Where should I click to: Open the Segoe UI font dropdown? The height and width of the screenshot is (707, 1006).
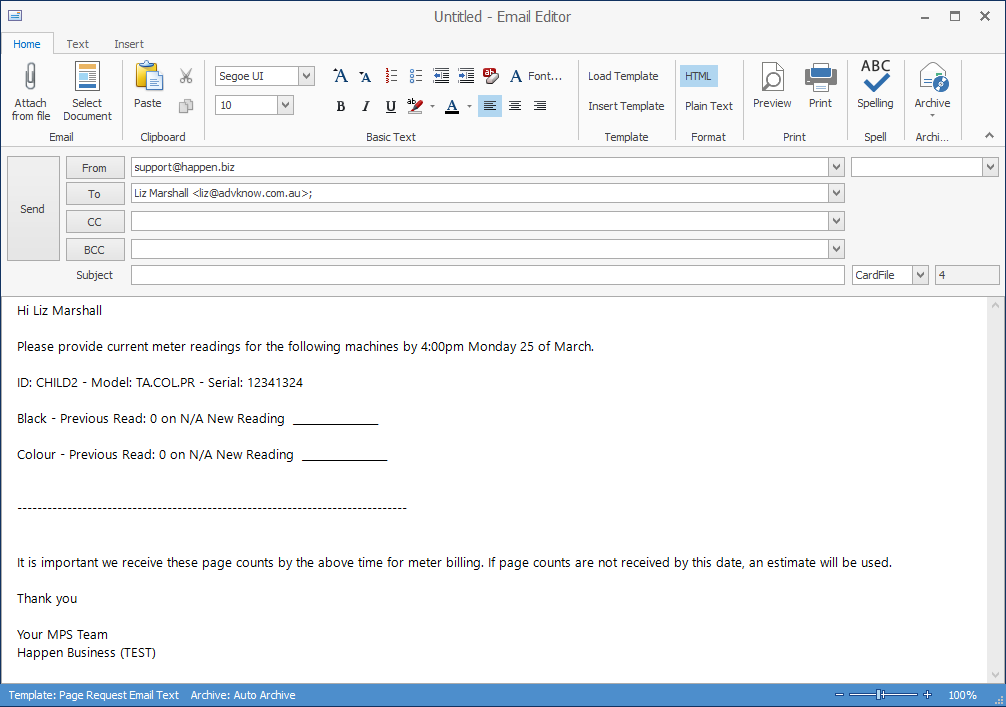(263, 75)
